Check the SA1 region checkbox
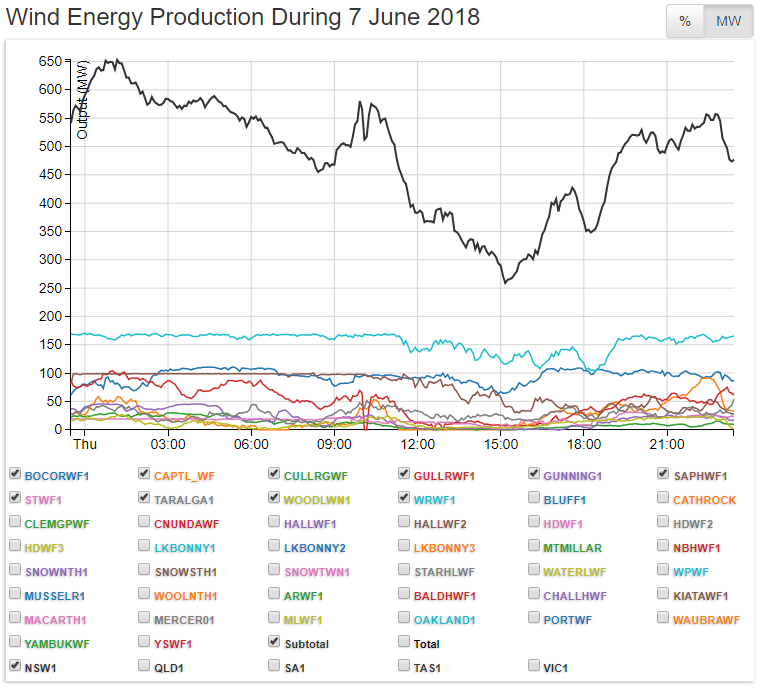 point(275,665)
